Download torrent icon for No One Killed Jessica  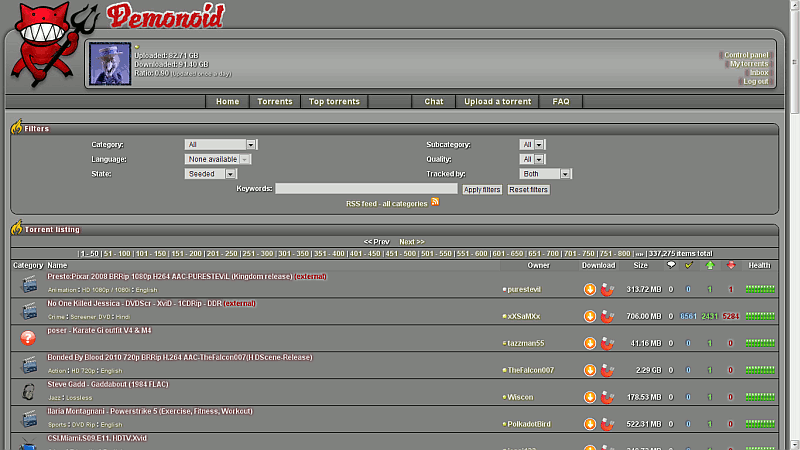[590, 316]
